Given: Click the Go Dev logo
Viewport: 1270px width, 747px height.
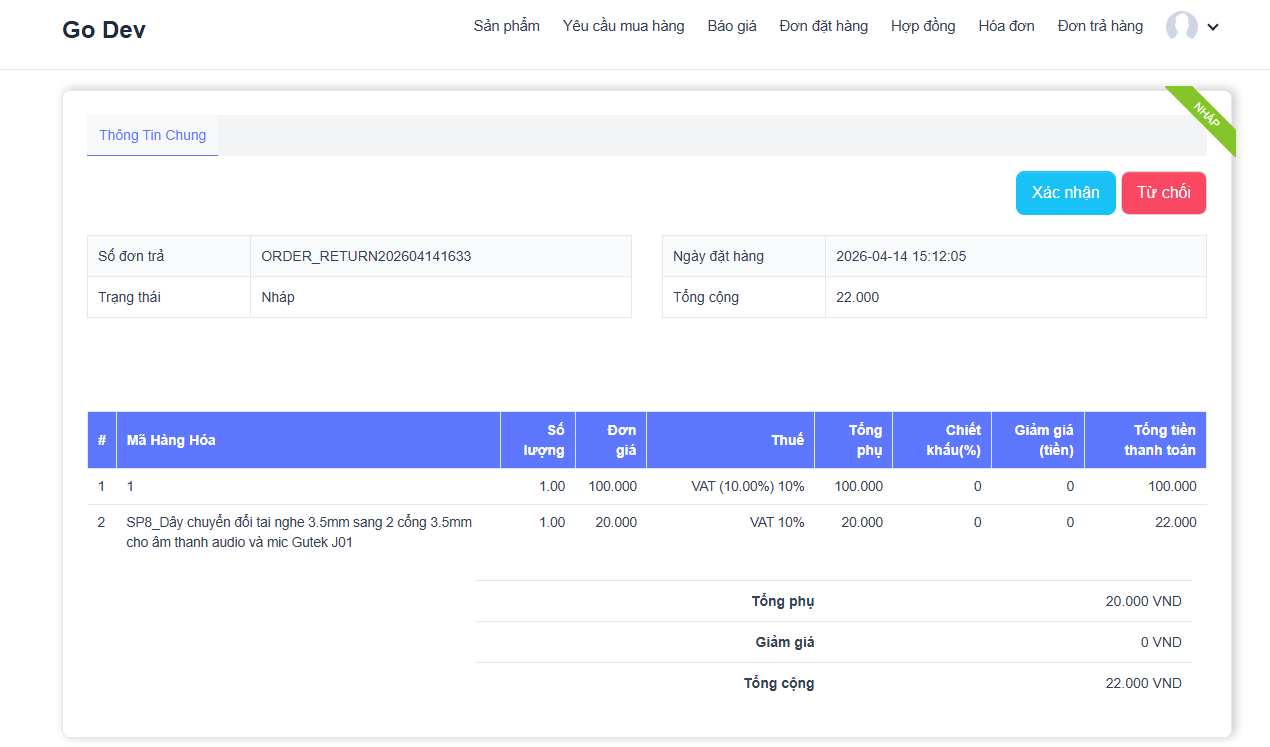Looking at the screenshot, I should pos(104,30).
